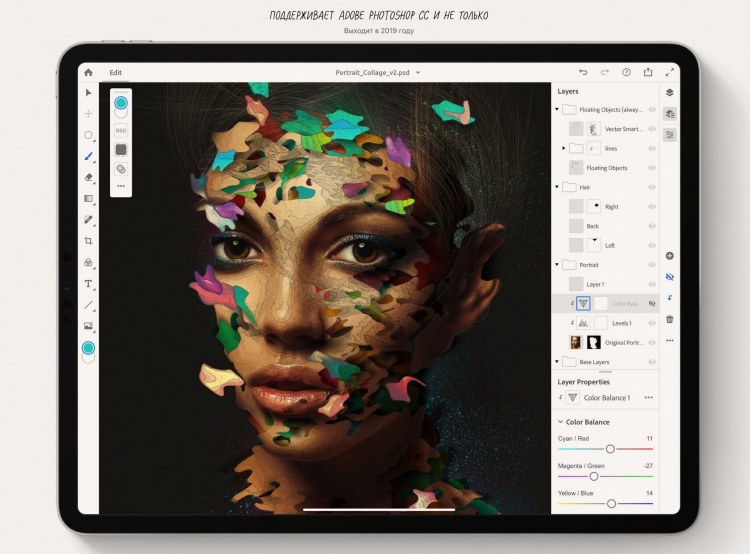Set brush size 650 button
Screen dimensions: 750x554
[121, 131]
